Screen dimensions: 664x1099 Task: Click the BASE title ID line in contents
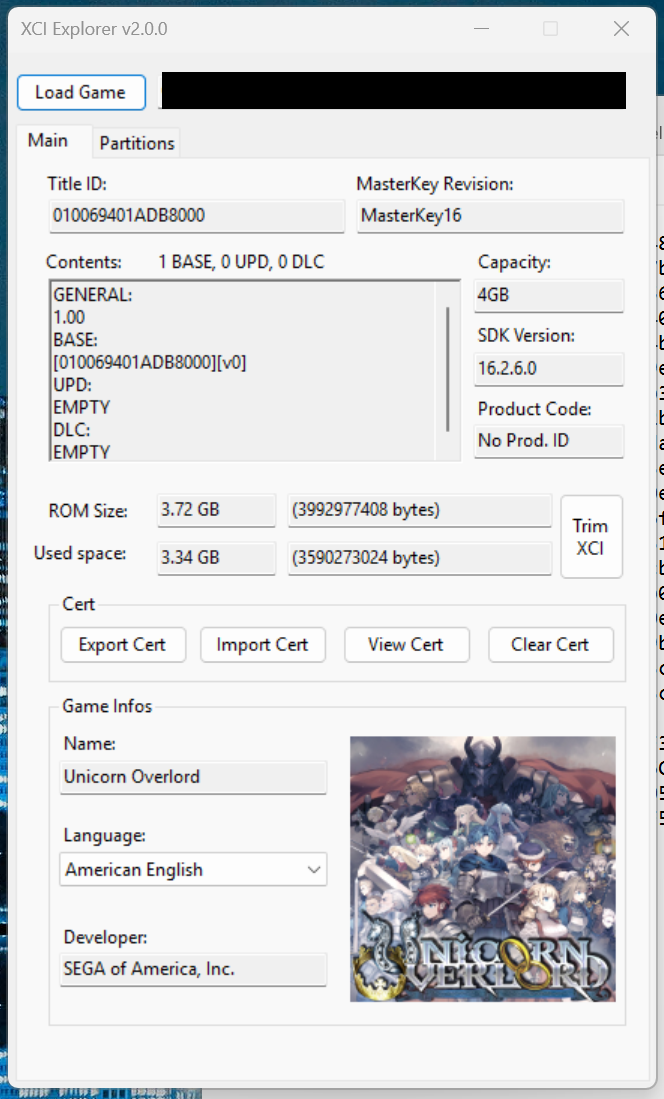pos(149,362)
